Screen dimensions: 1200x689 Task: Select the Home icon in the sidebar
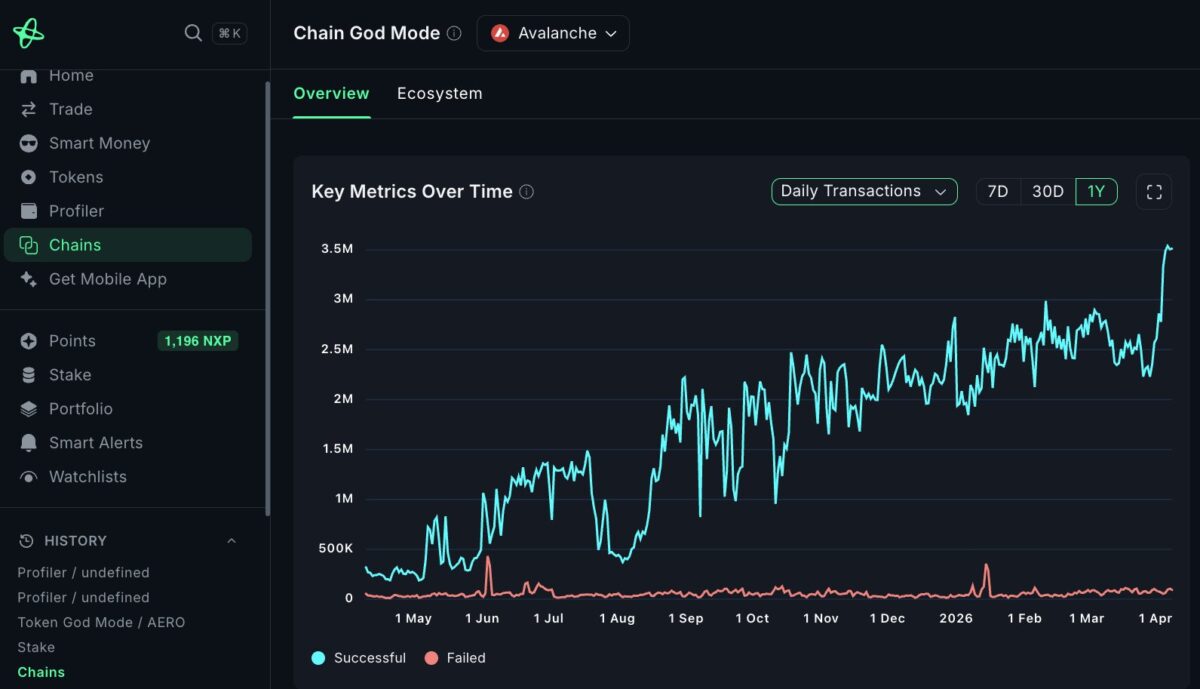tap(28, 75)
